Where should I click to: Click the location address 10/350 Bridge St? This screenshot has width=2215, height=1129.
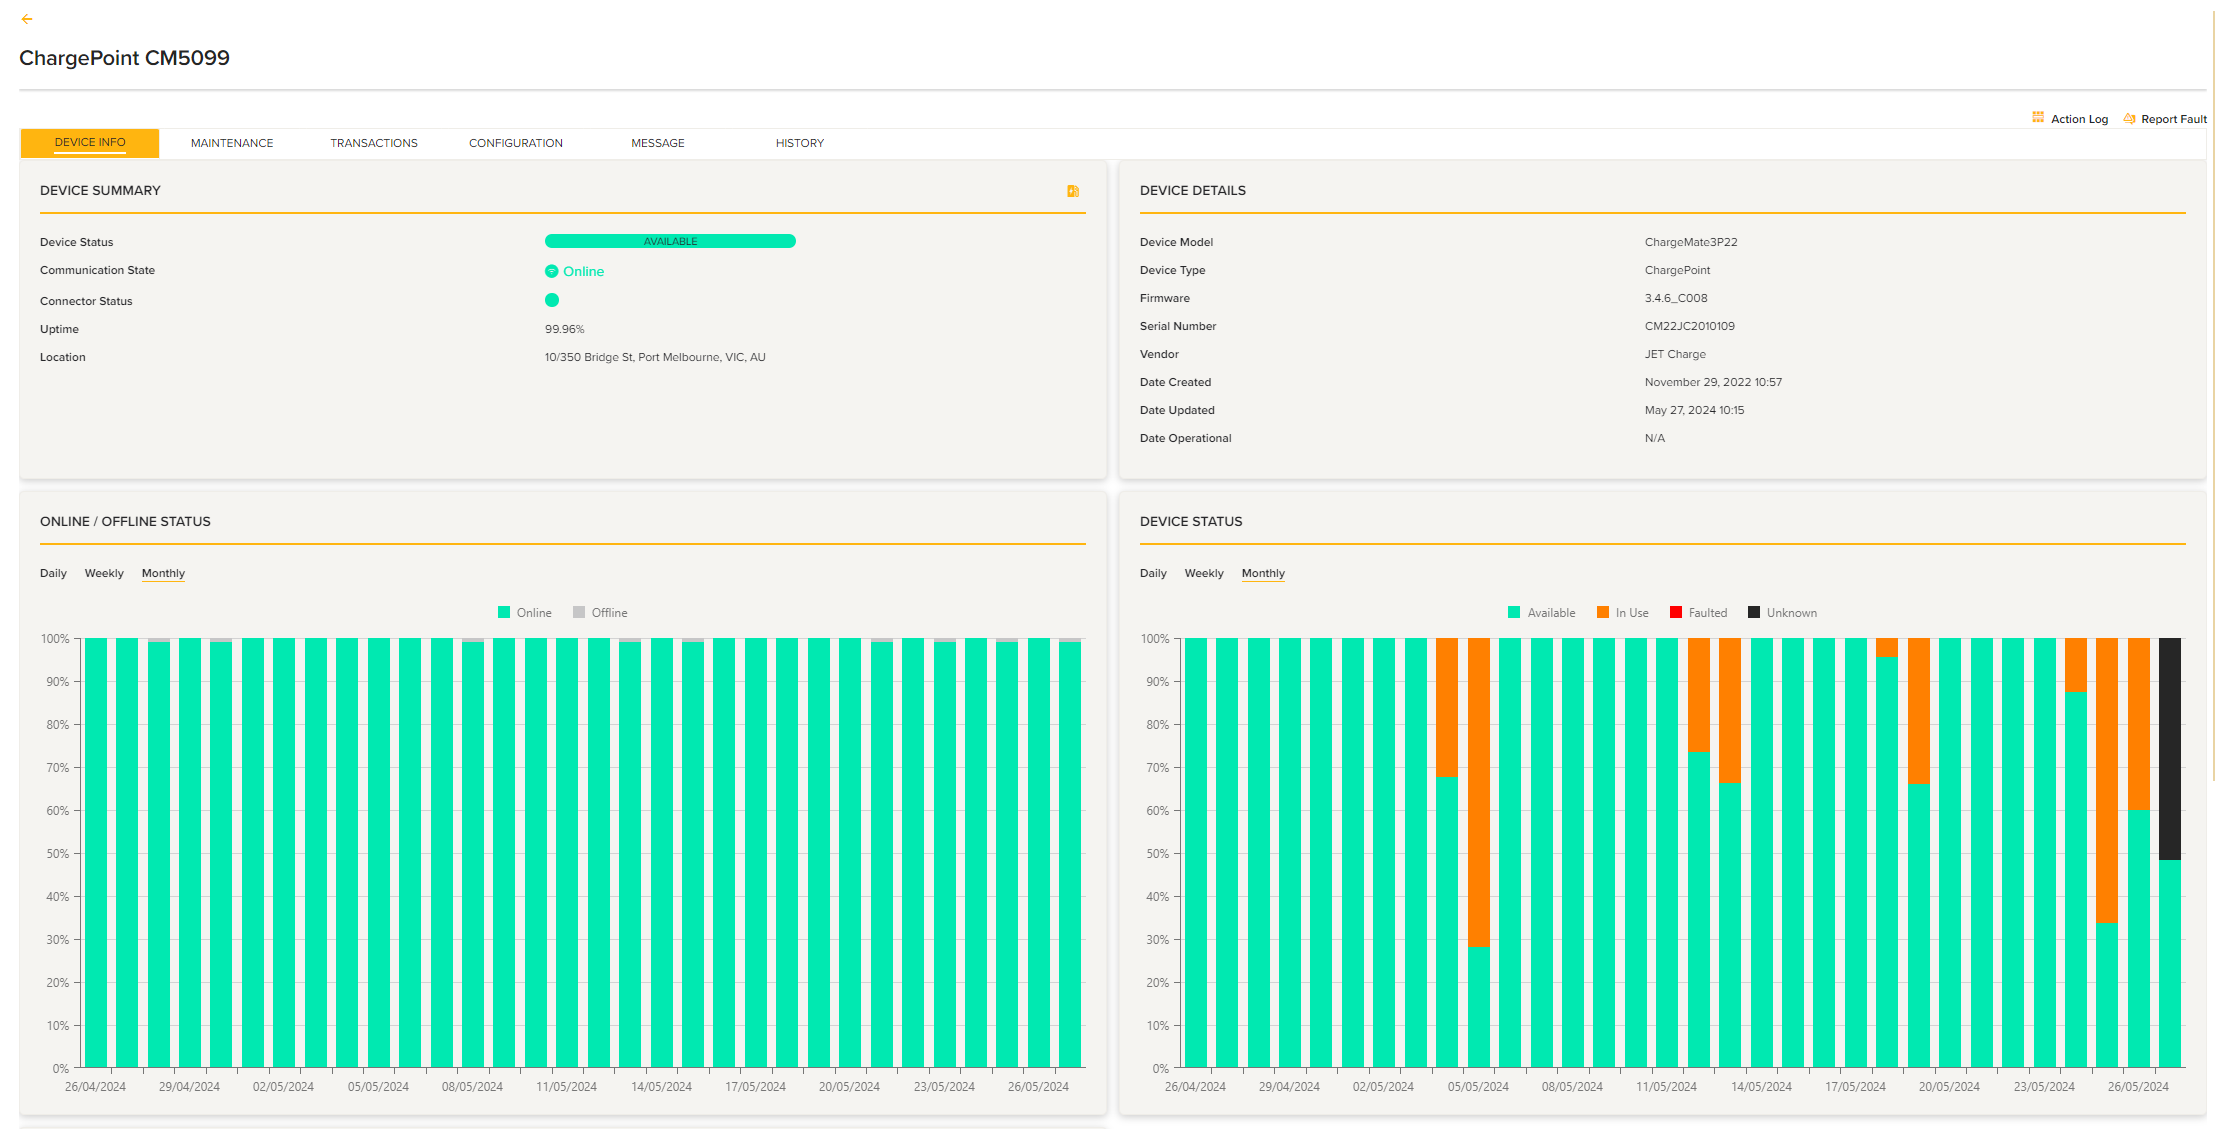point(655,357)
